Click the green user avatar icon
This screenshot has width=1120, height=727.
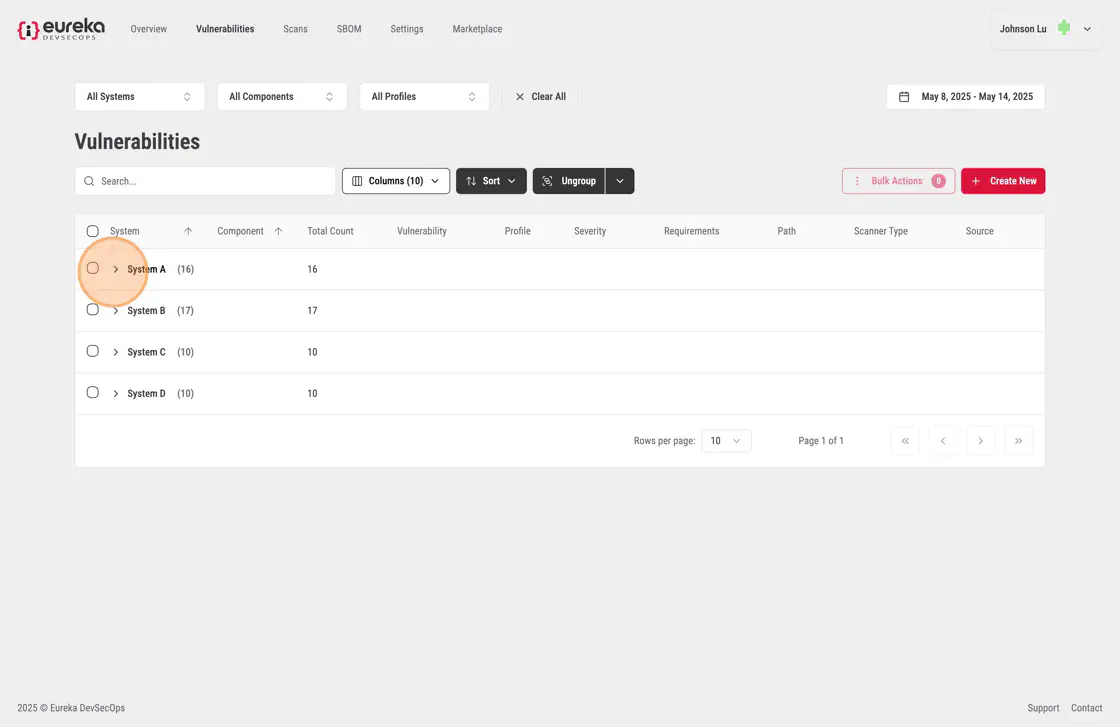pos(1064,28)
